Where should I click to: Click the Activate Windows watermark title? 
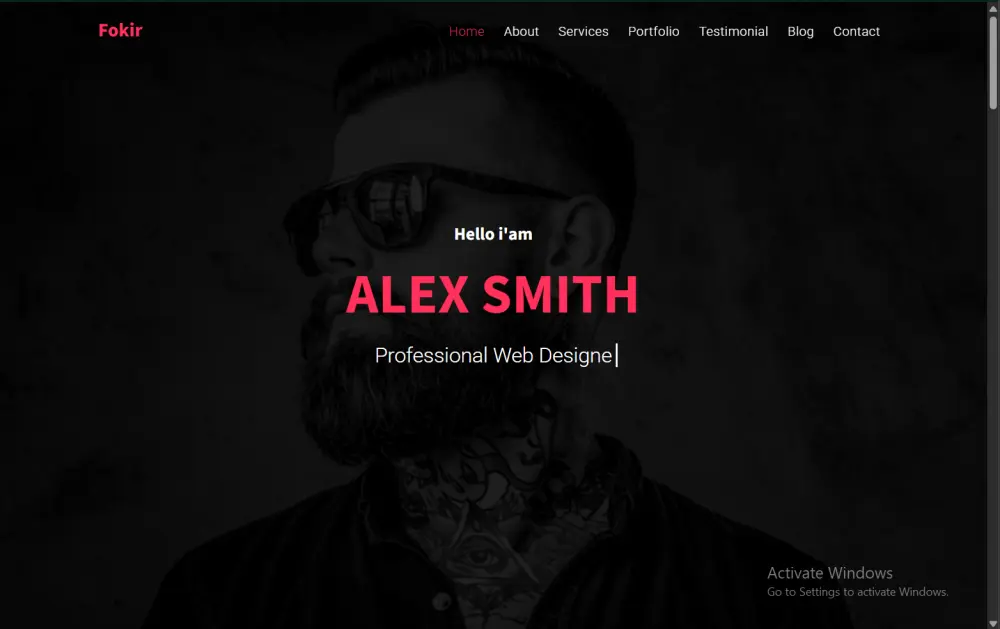830,573
